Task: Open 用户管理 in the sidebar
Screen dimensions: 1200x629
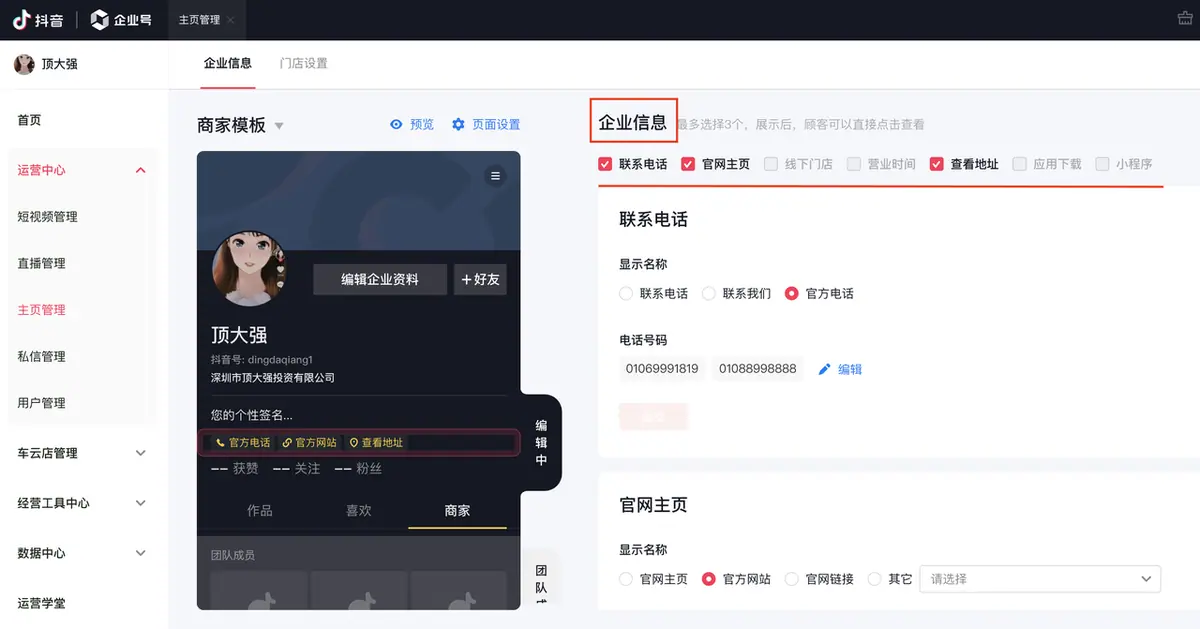Action: click(x=41, y=403)
